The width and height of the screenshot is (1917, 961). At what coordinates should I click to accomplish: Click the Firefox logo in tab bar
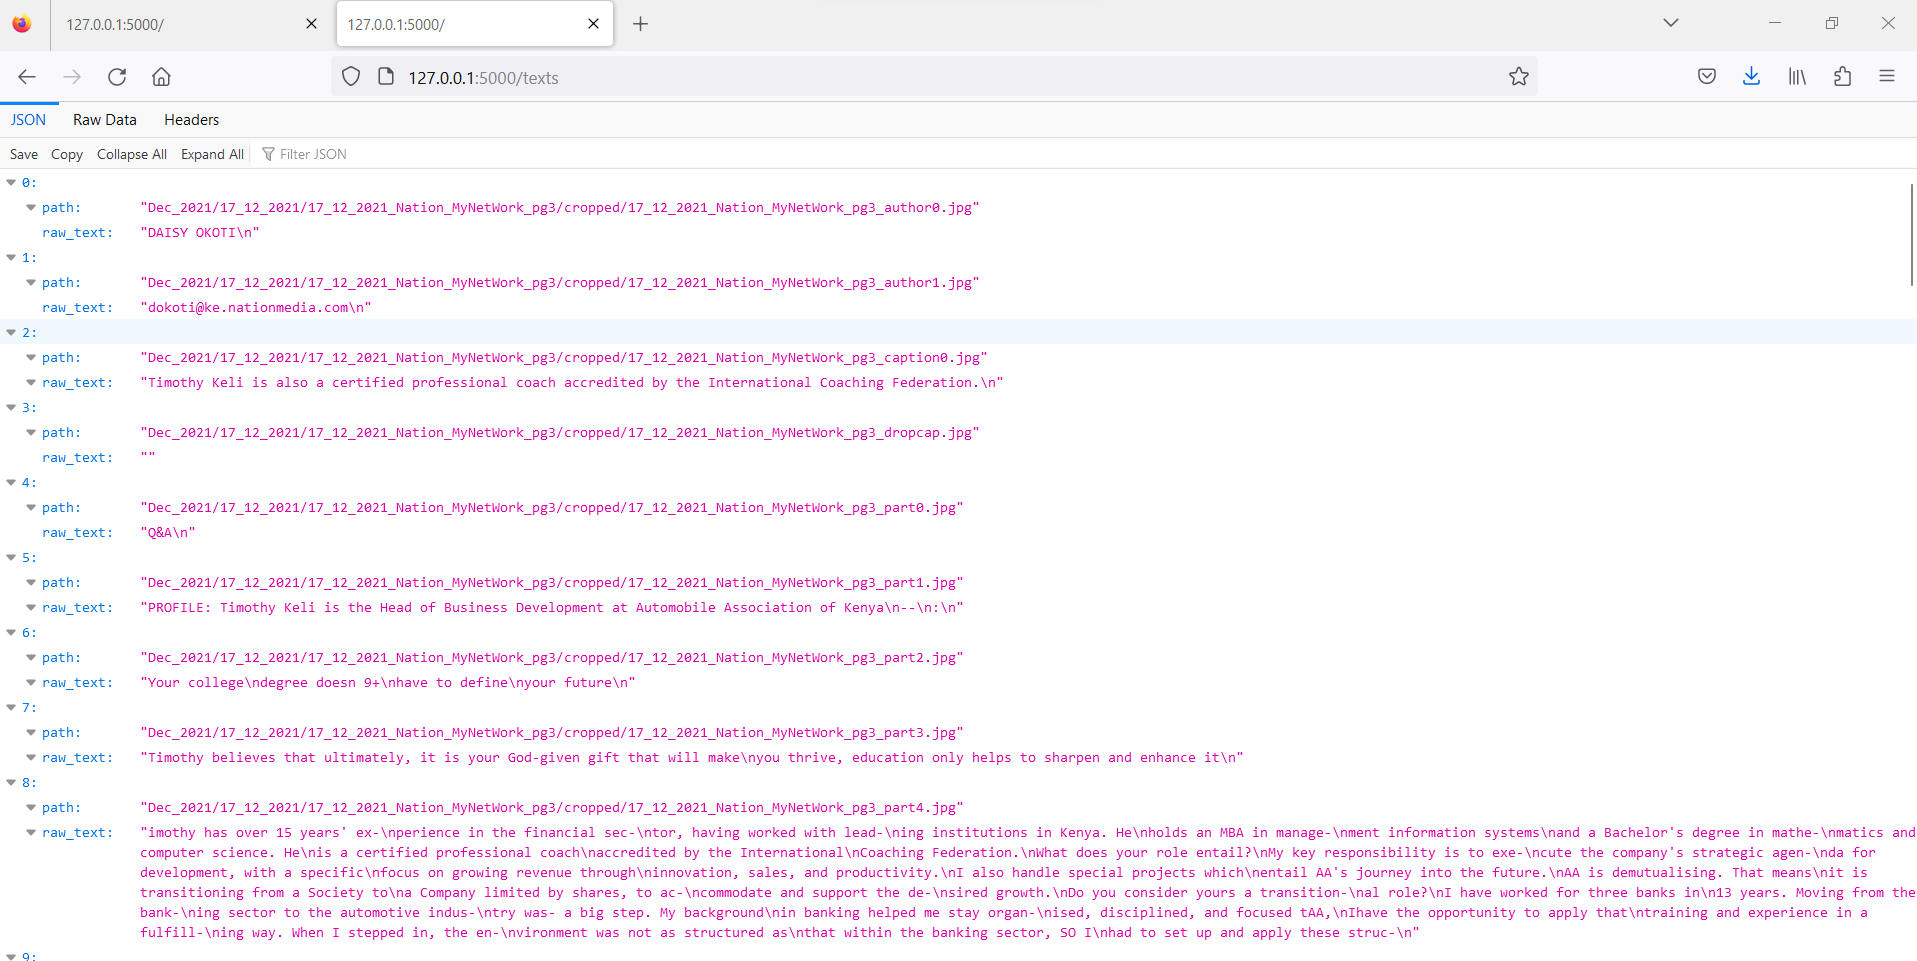coord(22,24)
